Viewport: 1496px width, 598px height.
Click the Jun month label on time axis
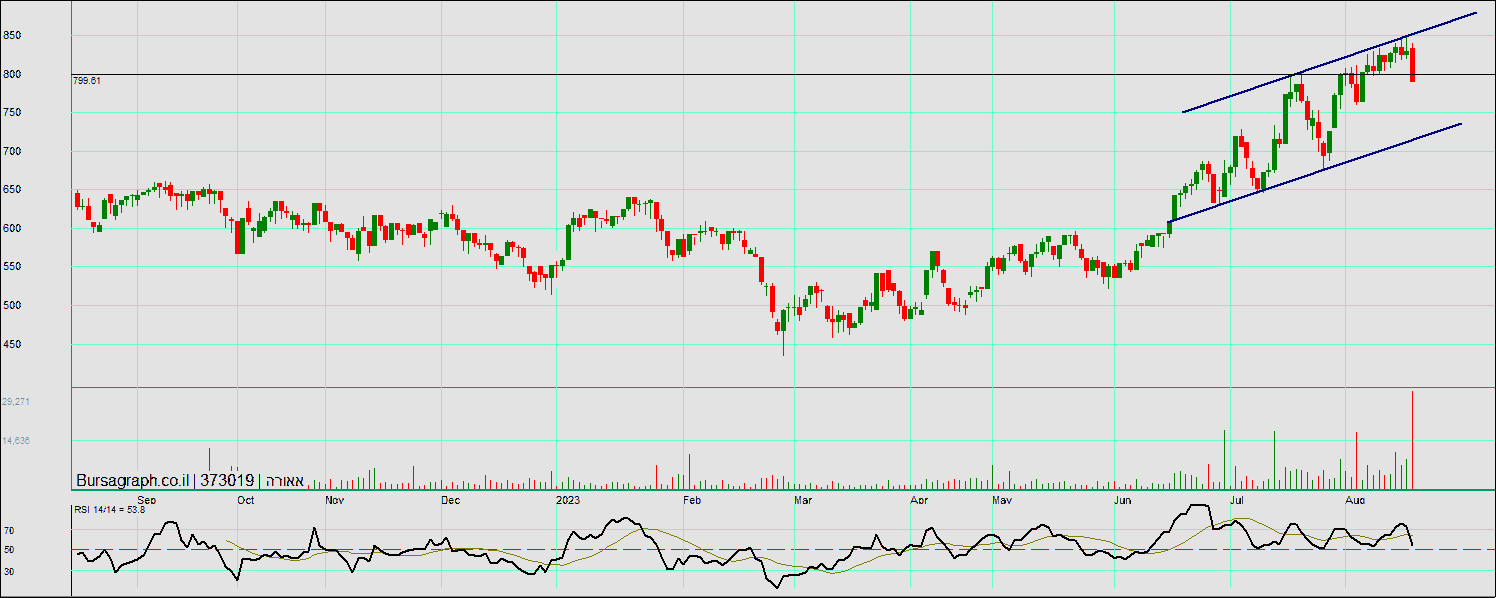point(1123,498)
